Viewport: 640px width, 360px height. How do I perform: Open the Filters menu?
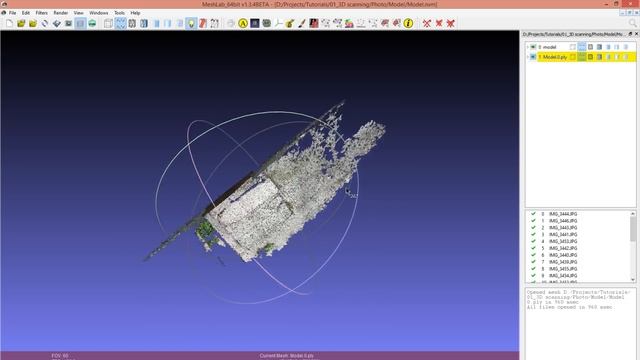point(42,13)
